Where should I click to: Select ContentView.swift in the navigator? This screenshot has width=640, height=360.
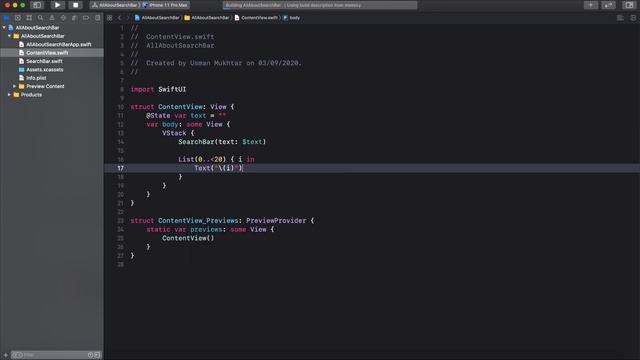click(x=52, y=53)
